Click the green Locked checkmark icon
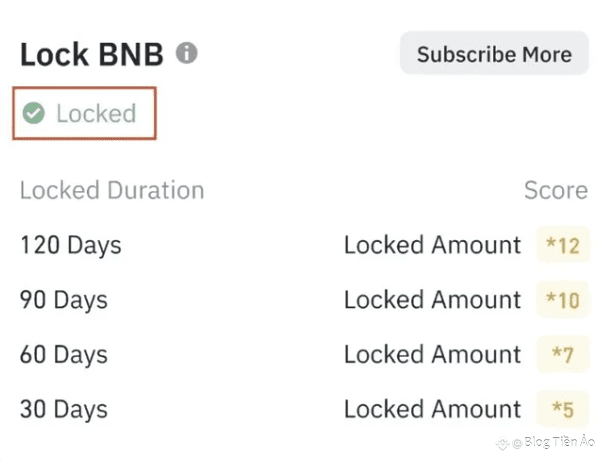This screenshot has height=460, width=603. [33, 113]
